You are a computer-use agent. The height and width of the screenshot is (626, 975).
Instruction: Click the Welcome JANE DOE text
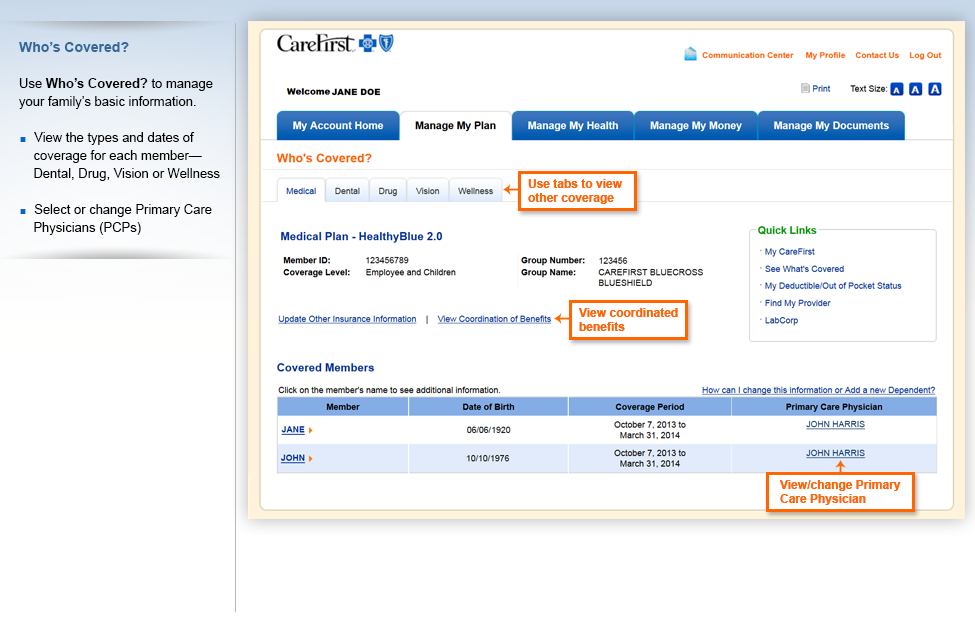click(333, 92)
